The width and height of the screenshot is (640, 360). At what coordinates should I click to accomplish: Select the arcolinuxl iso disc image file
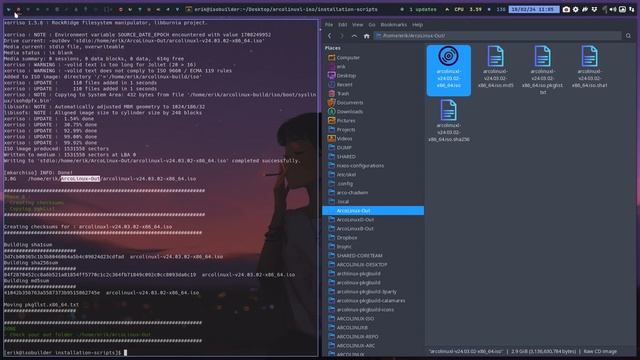449,70
